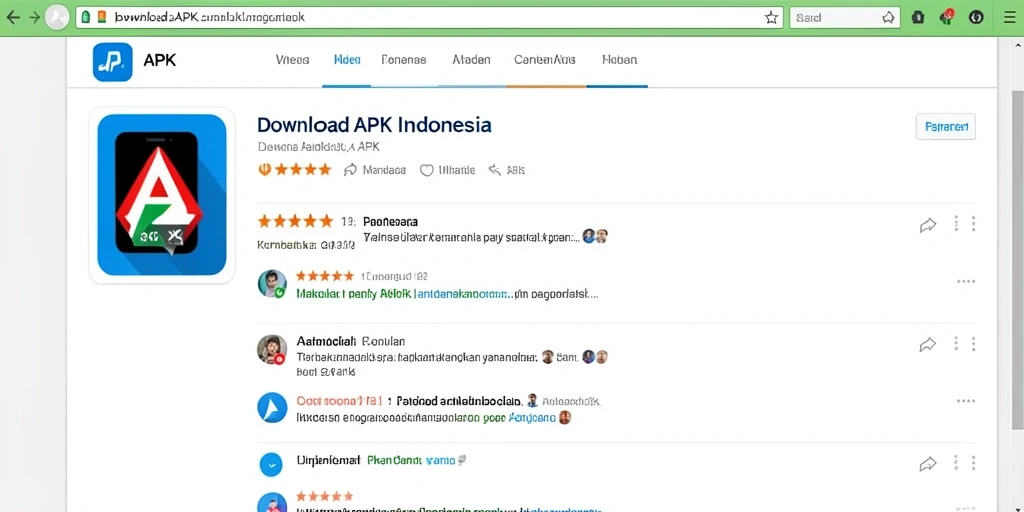Image resolution: width=1024 pixels, height=512 pixels.
Task: Click the APK site name text
Action: coord(159,61)
